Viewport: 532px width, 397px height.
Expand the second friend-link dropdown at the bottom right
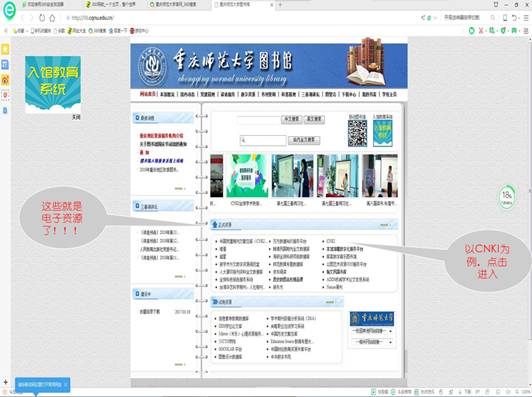pos(372,342)
